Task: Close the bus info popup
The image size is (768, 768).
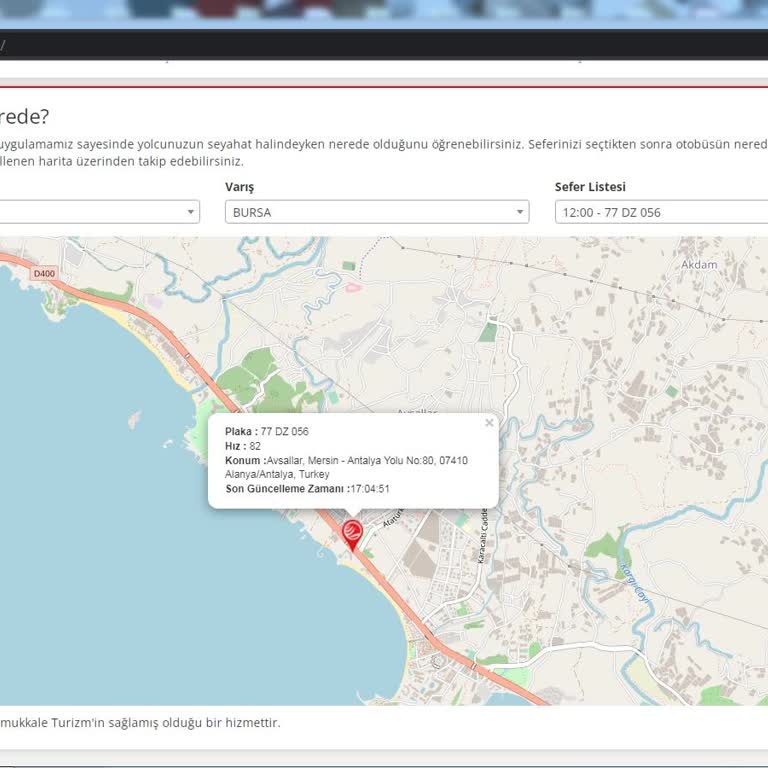Action: [x=489, y=423]
